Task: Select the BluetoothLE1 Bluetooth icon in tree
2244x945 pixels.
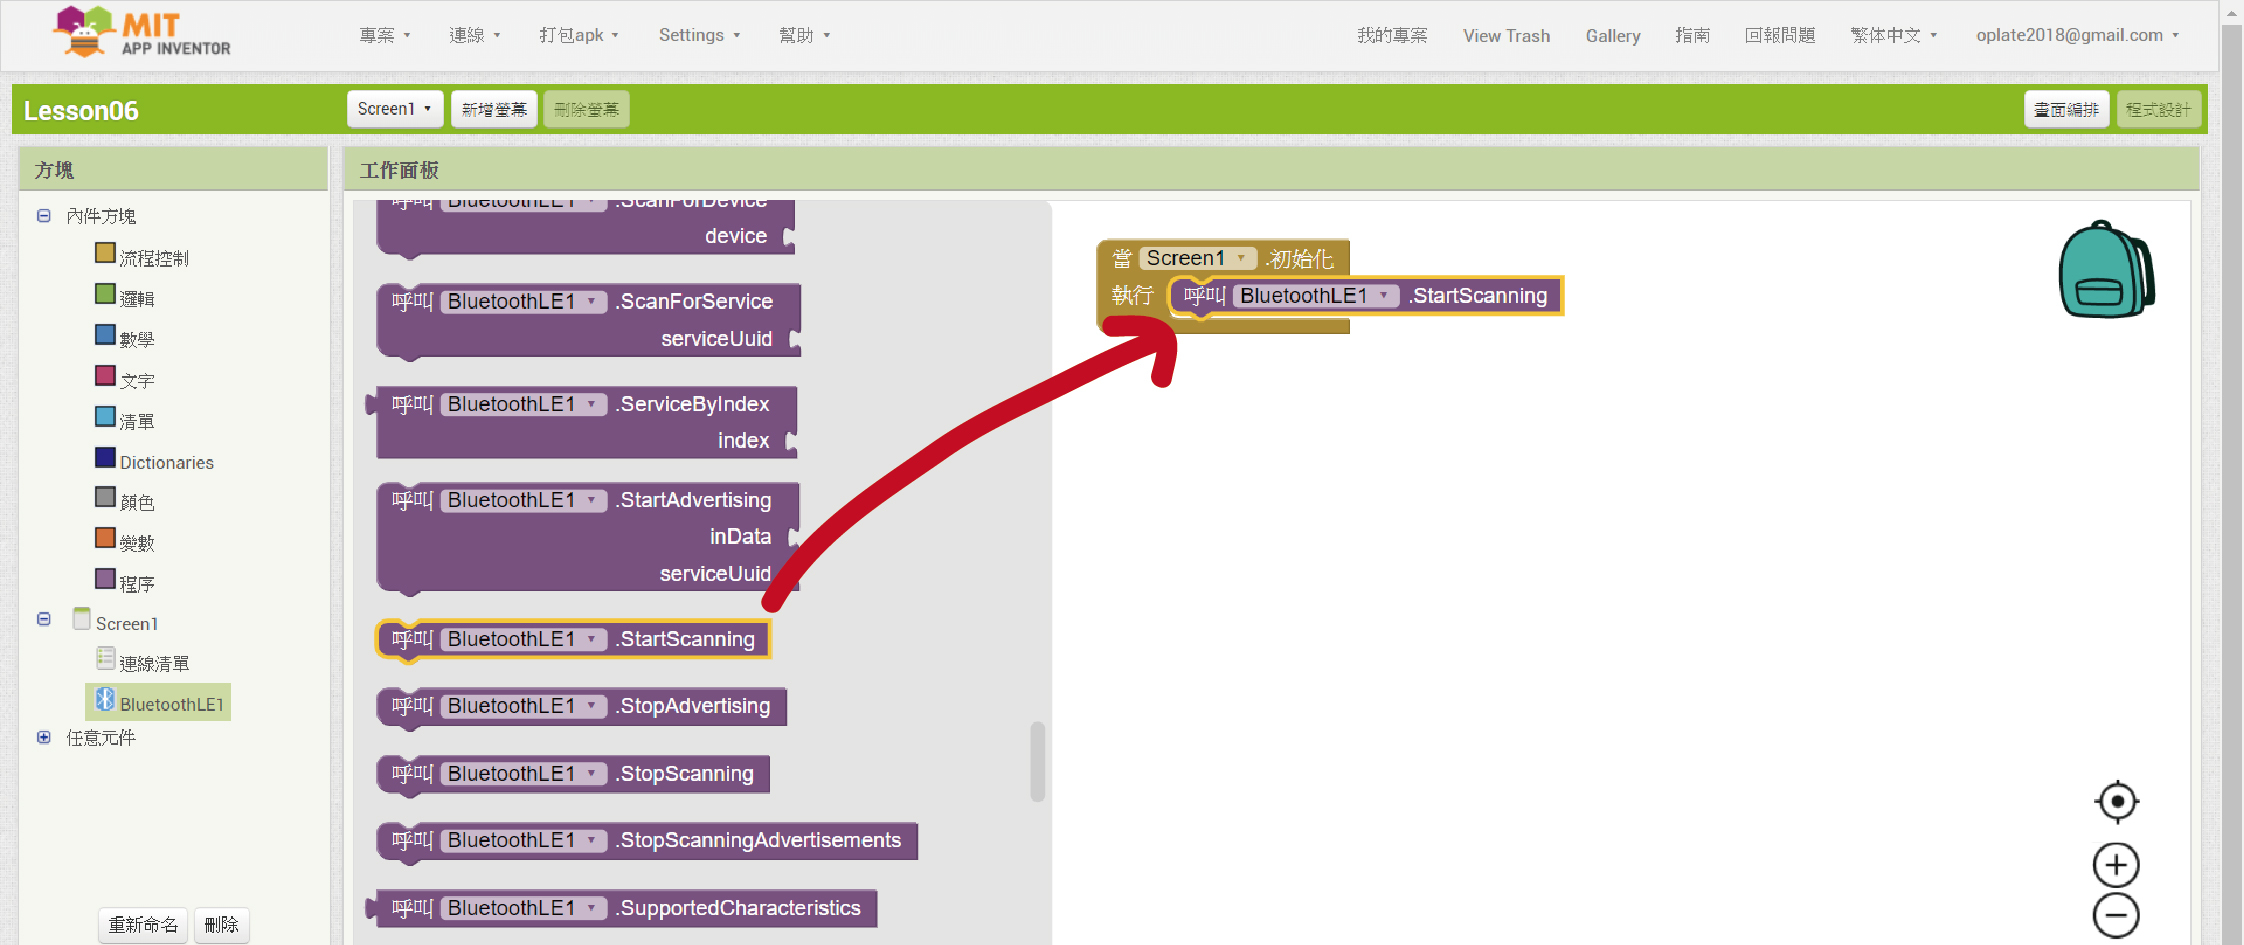Action: tap(105, 700)
